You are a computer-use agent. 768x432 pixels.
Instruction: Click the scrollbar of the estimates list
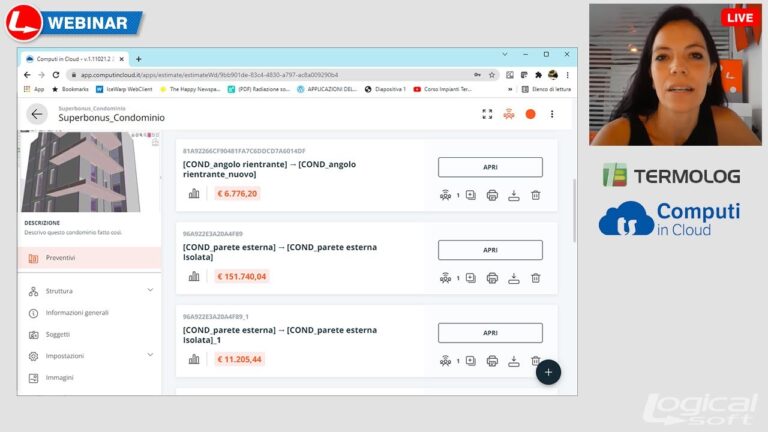[x=575, y=211]
